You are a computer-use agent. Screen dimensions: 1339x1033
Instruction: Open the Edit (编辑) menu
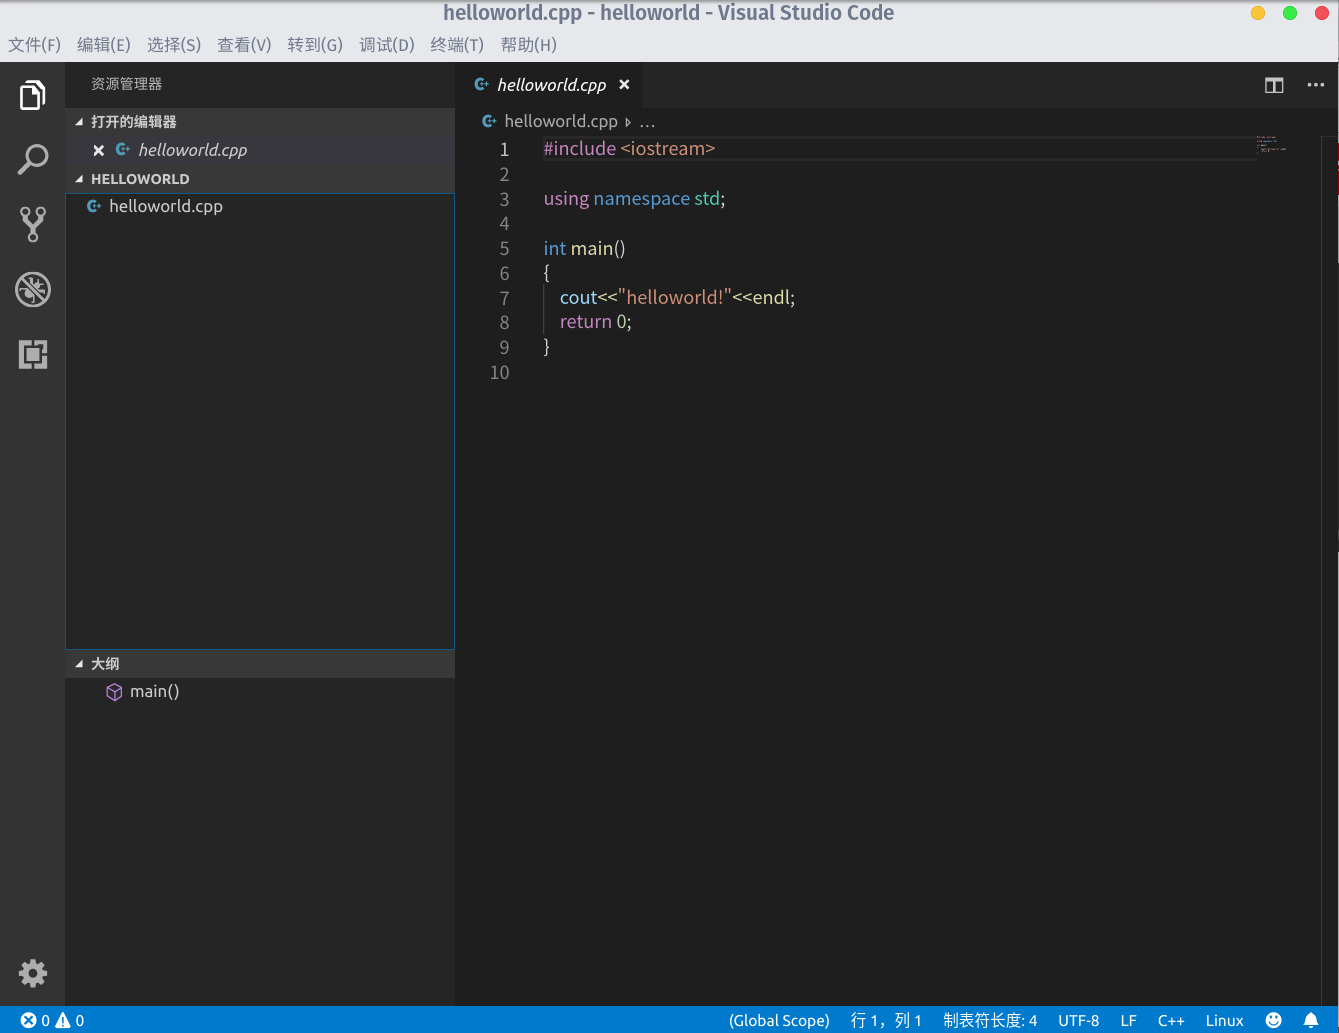[x=104, y=45]
